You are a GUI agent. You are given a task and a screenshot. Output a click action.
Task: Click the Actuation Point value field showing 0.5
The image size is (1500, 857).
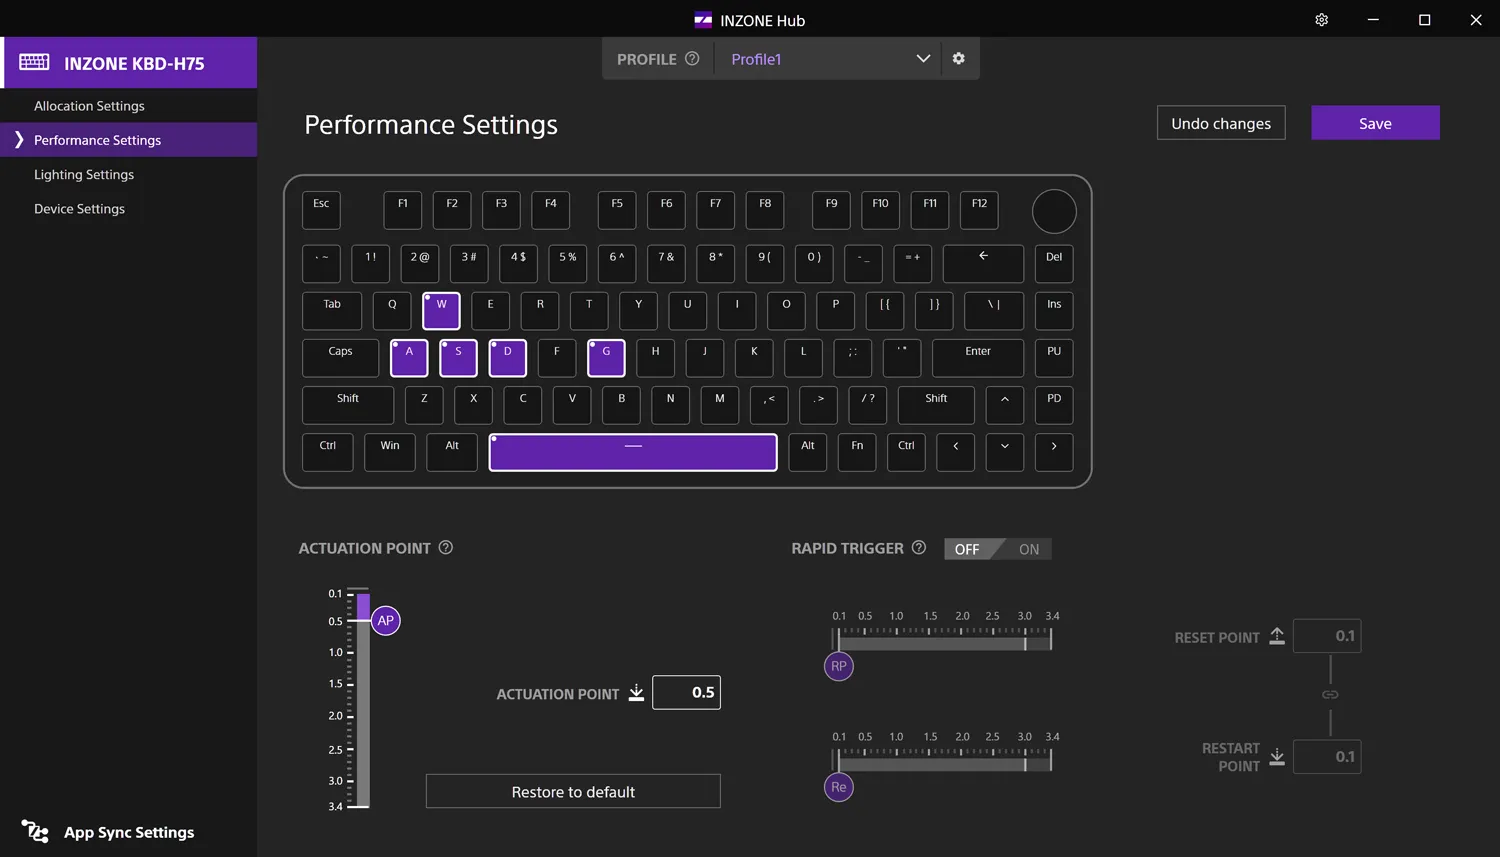coord(686,692)
